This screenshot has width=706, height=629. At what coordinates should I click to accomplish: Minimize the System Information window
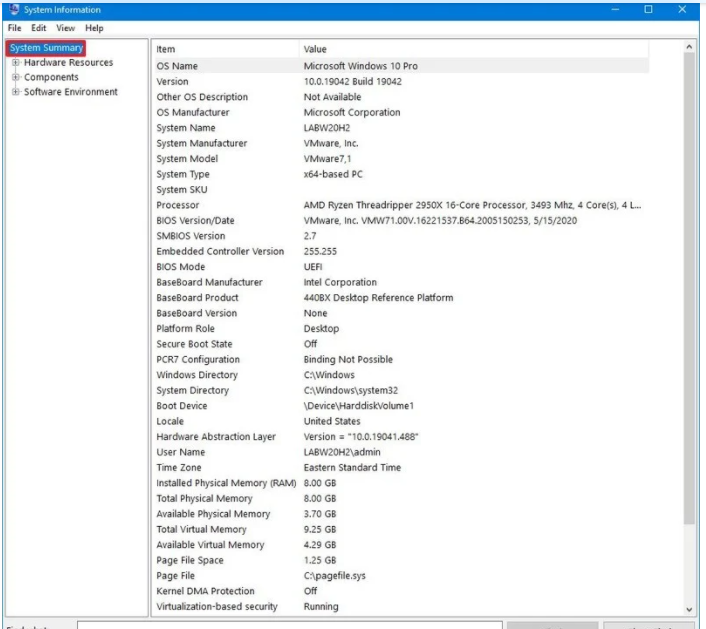pyautogui.click(x=615, y=9)
